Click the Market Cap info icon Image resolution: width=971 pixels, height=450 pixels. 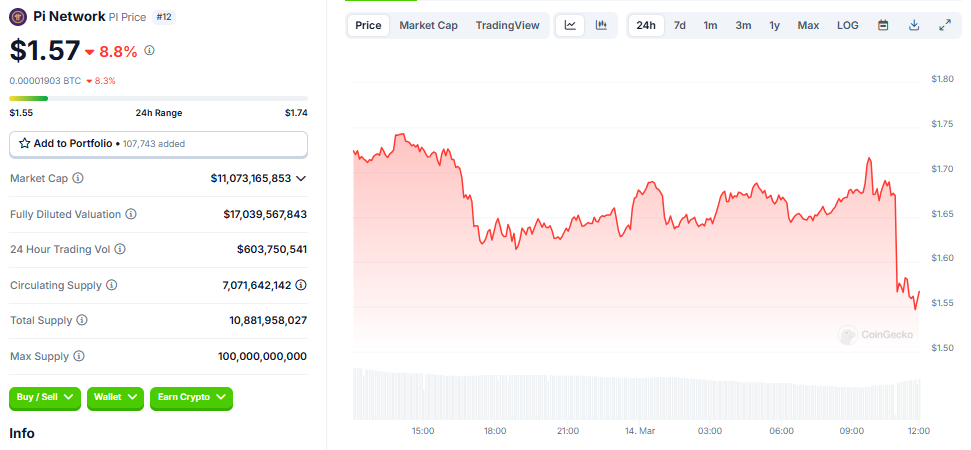[78, 178]
